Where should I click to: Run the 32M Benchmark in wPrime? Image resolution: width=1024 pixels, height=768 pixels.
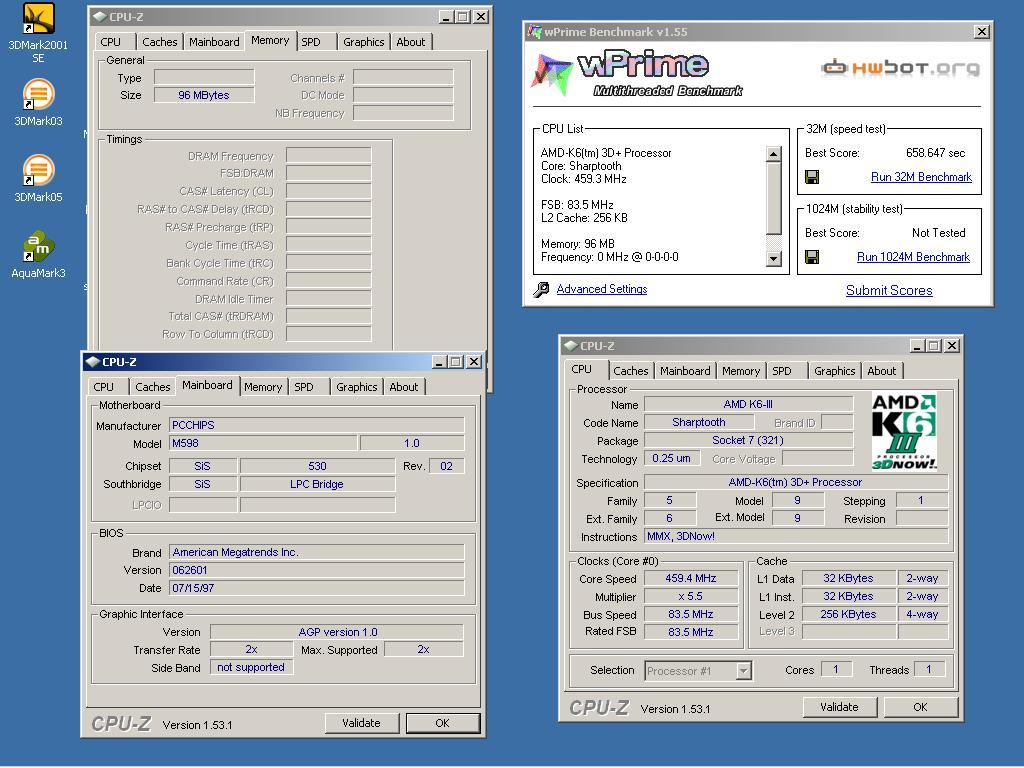pos(921,177)
